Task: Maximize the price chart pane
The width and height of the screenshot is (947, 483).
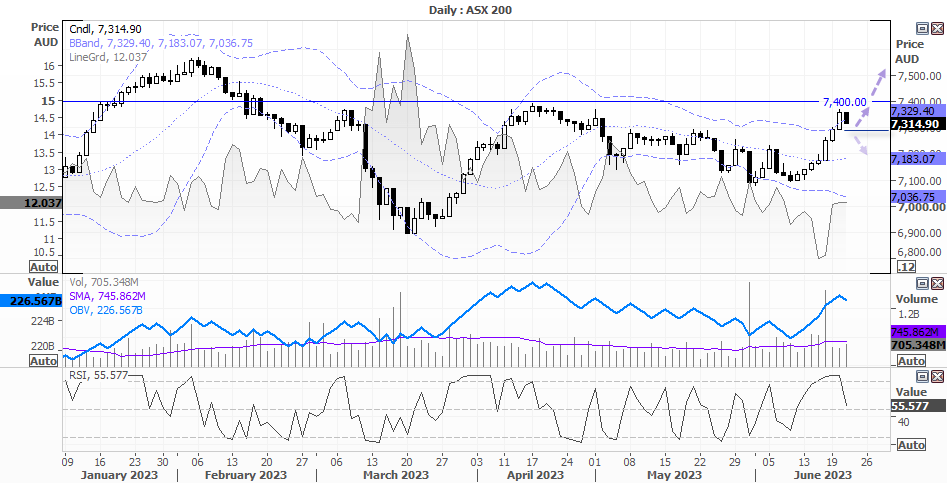Action: (922, 28)
